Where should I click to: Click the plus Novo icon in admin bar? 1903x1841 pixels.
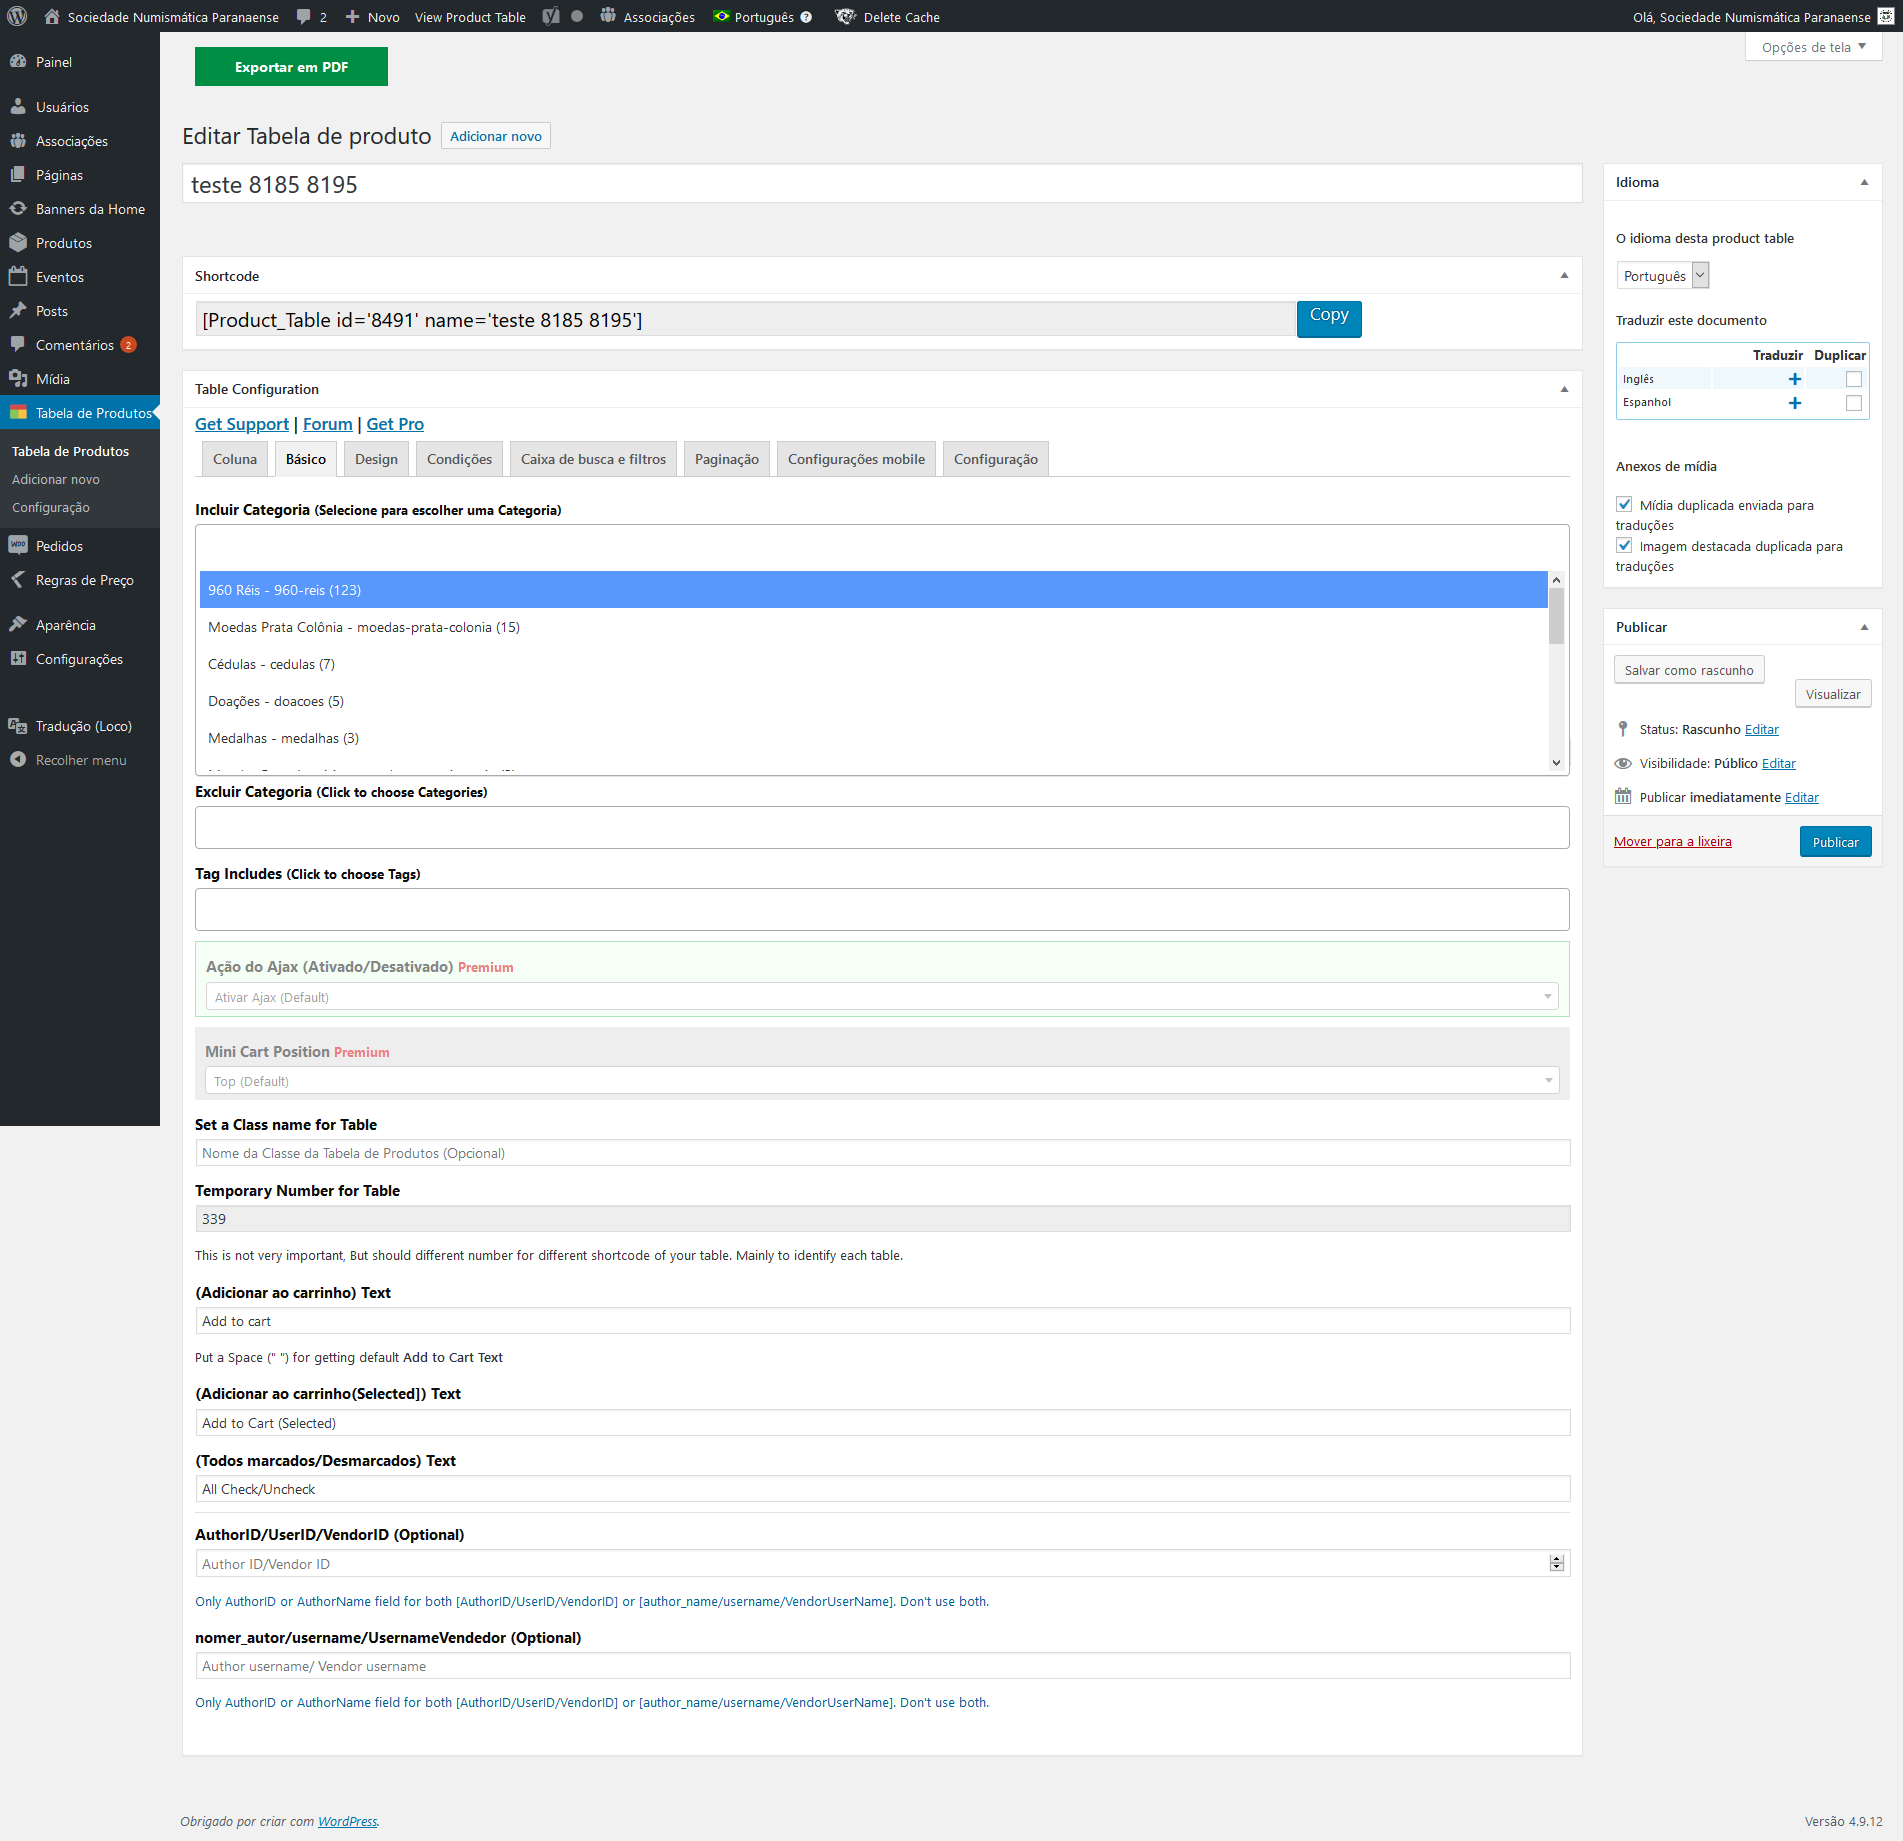coord(352,16)
